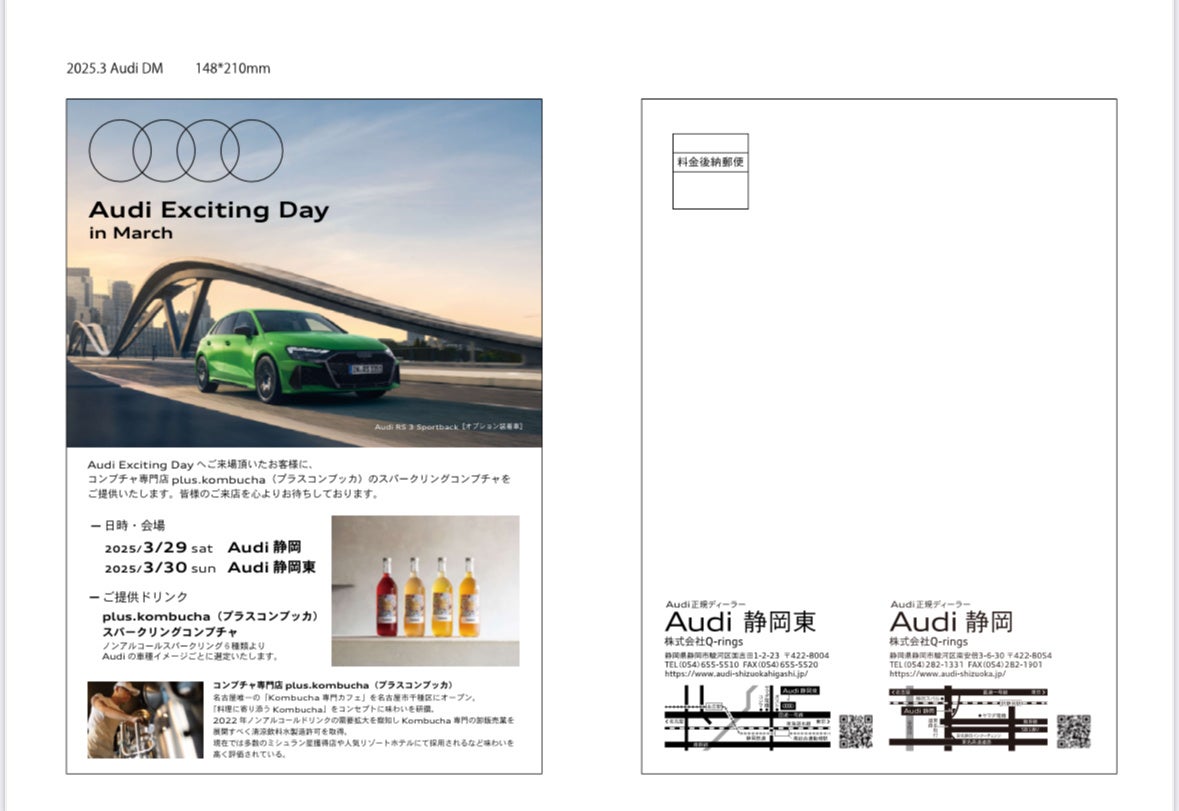
Task: Click the Audi 静岡東 QR code
Action: click(857, 731)
